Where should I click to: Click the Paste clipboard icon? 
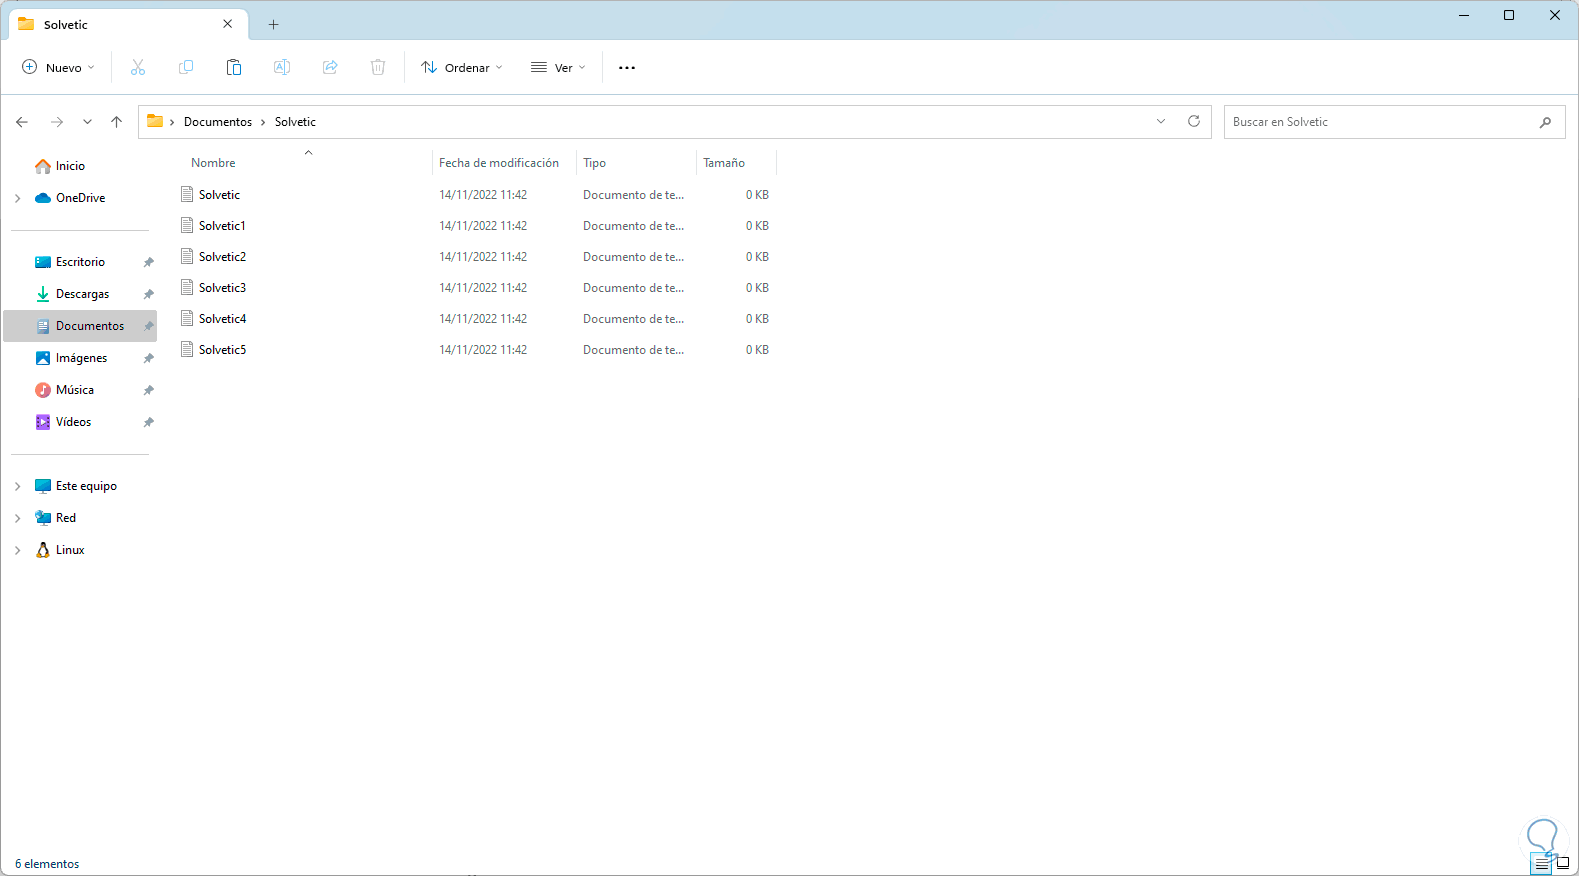coord(234,67)
